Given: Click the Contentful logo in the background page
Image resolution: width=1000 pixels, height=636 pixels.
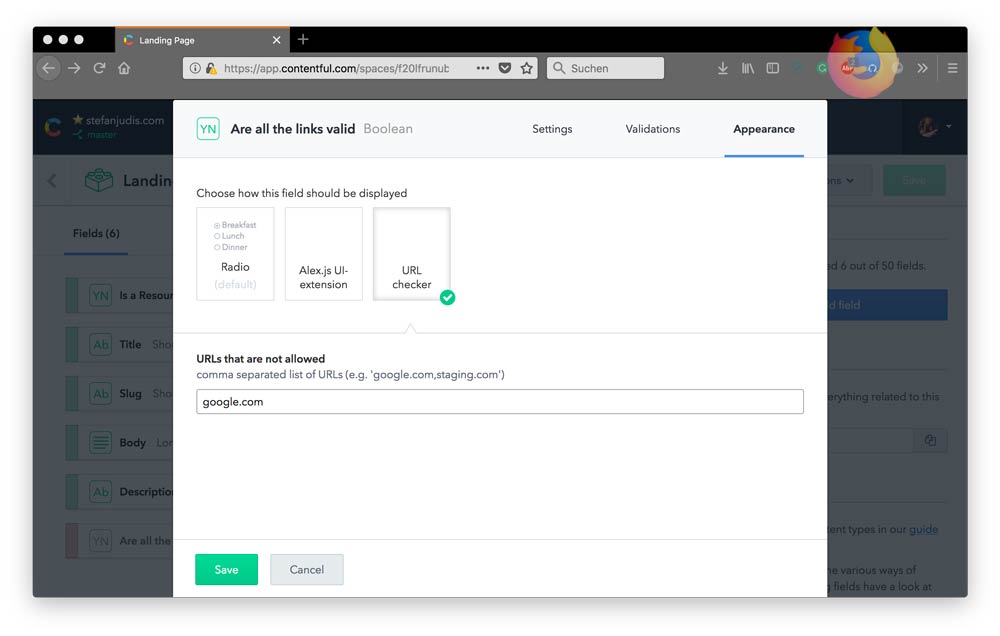Looking at the screenshot, I should coord(54,128).
